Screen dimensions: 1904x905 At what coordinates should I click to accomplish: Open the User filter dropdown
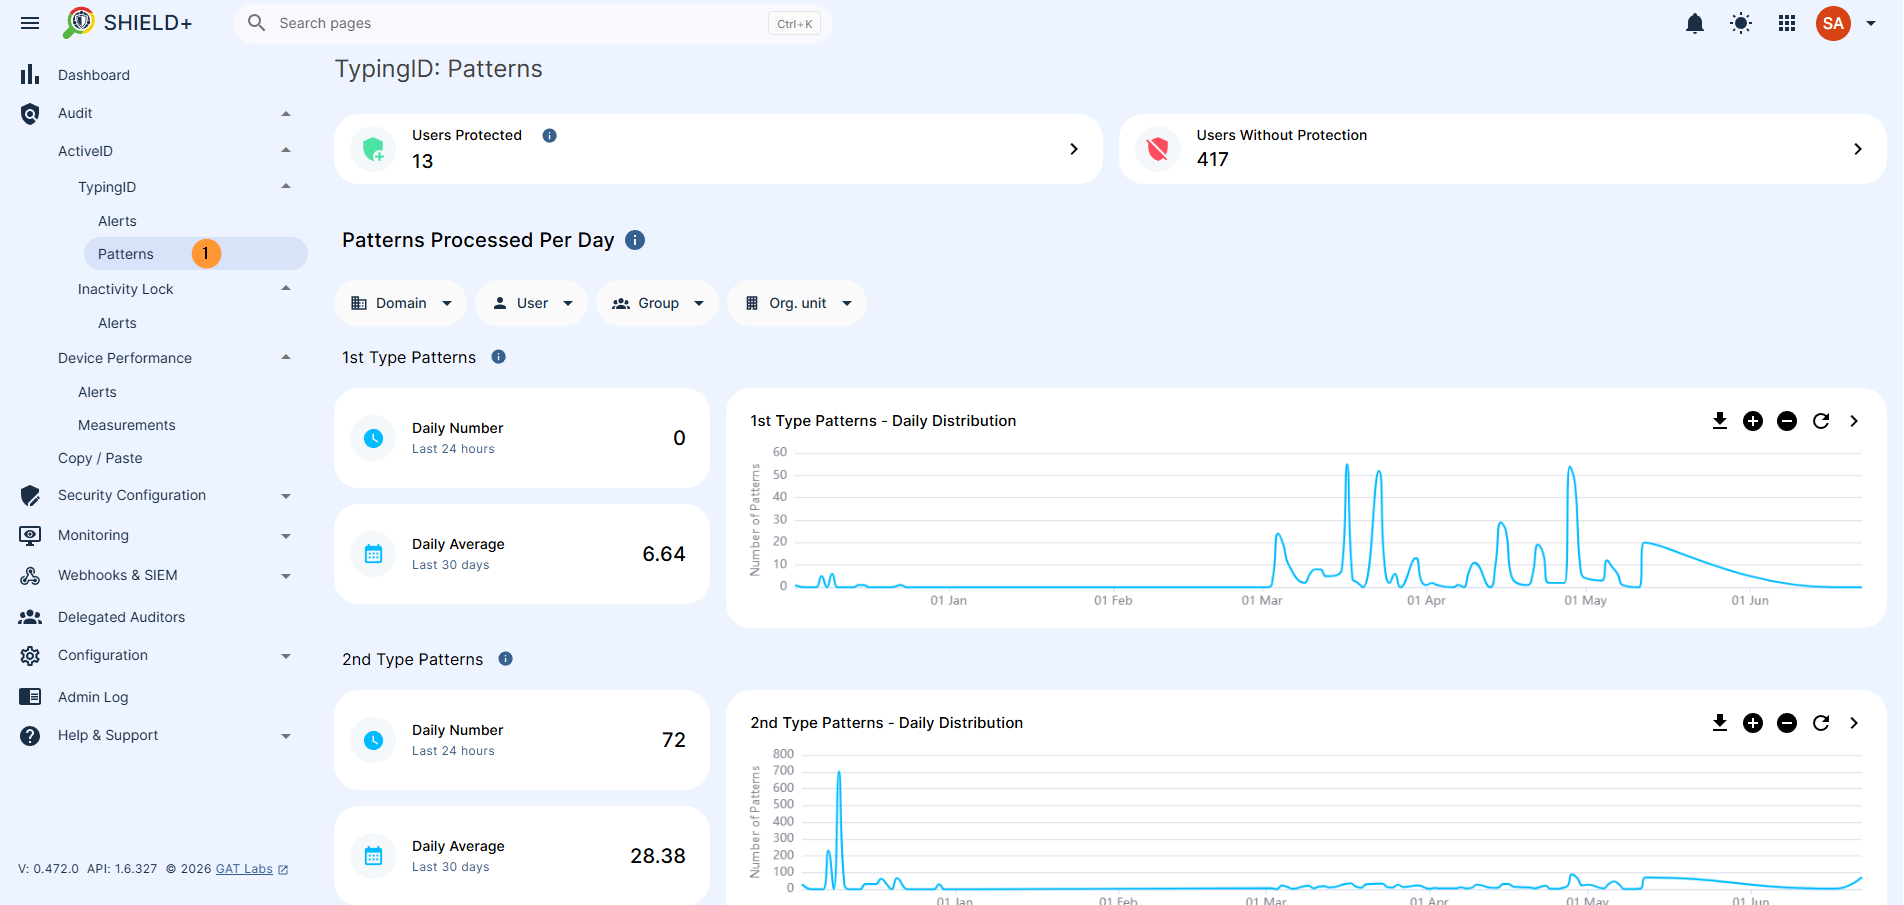pyautogui.click(x=532, y=303)
